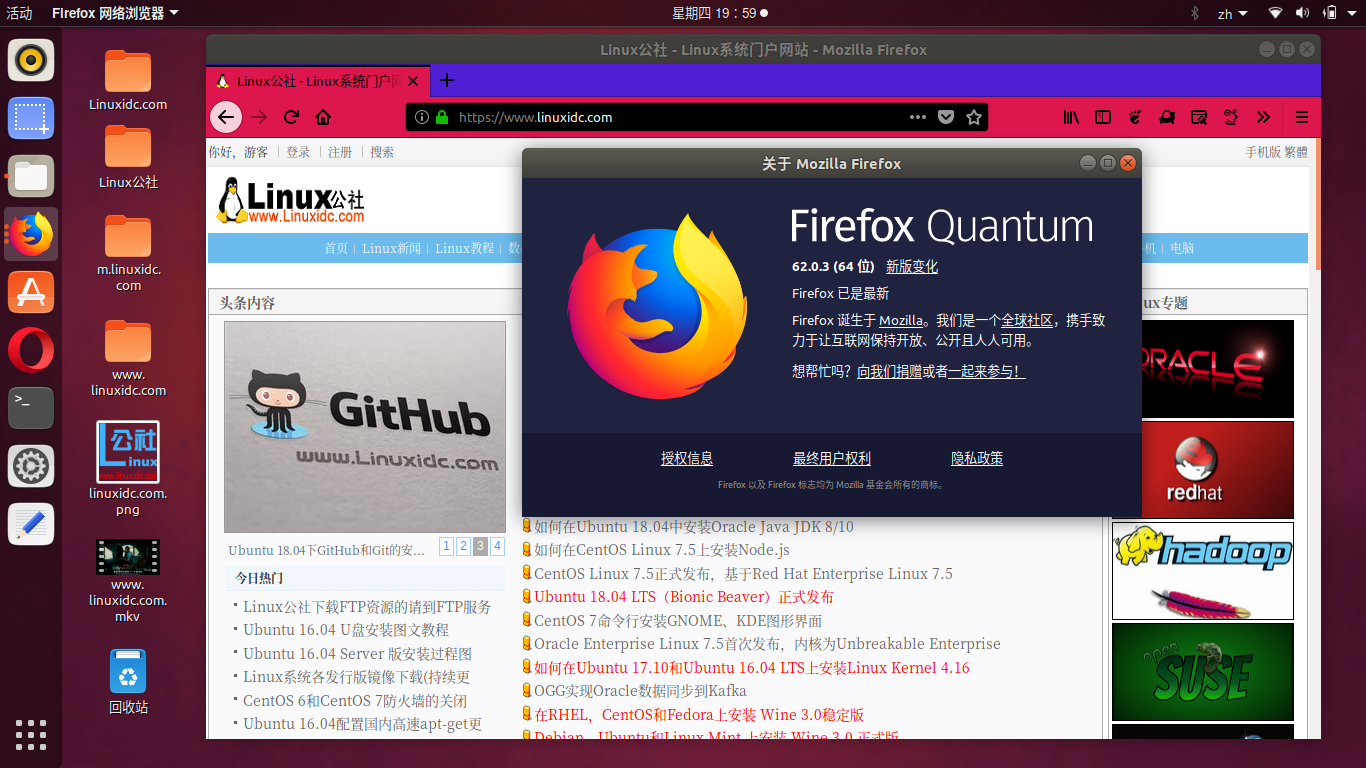Go to the Firefox home page

[323, 117]
